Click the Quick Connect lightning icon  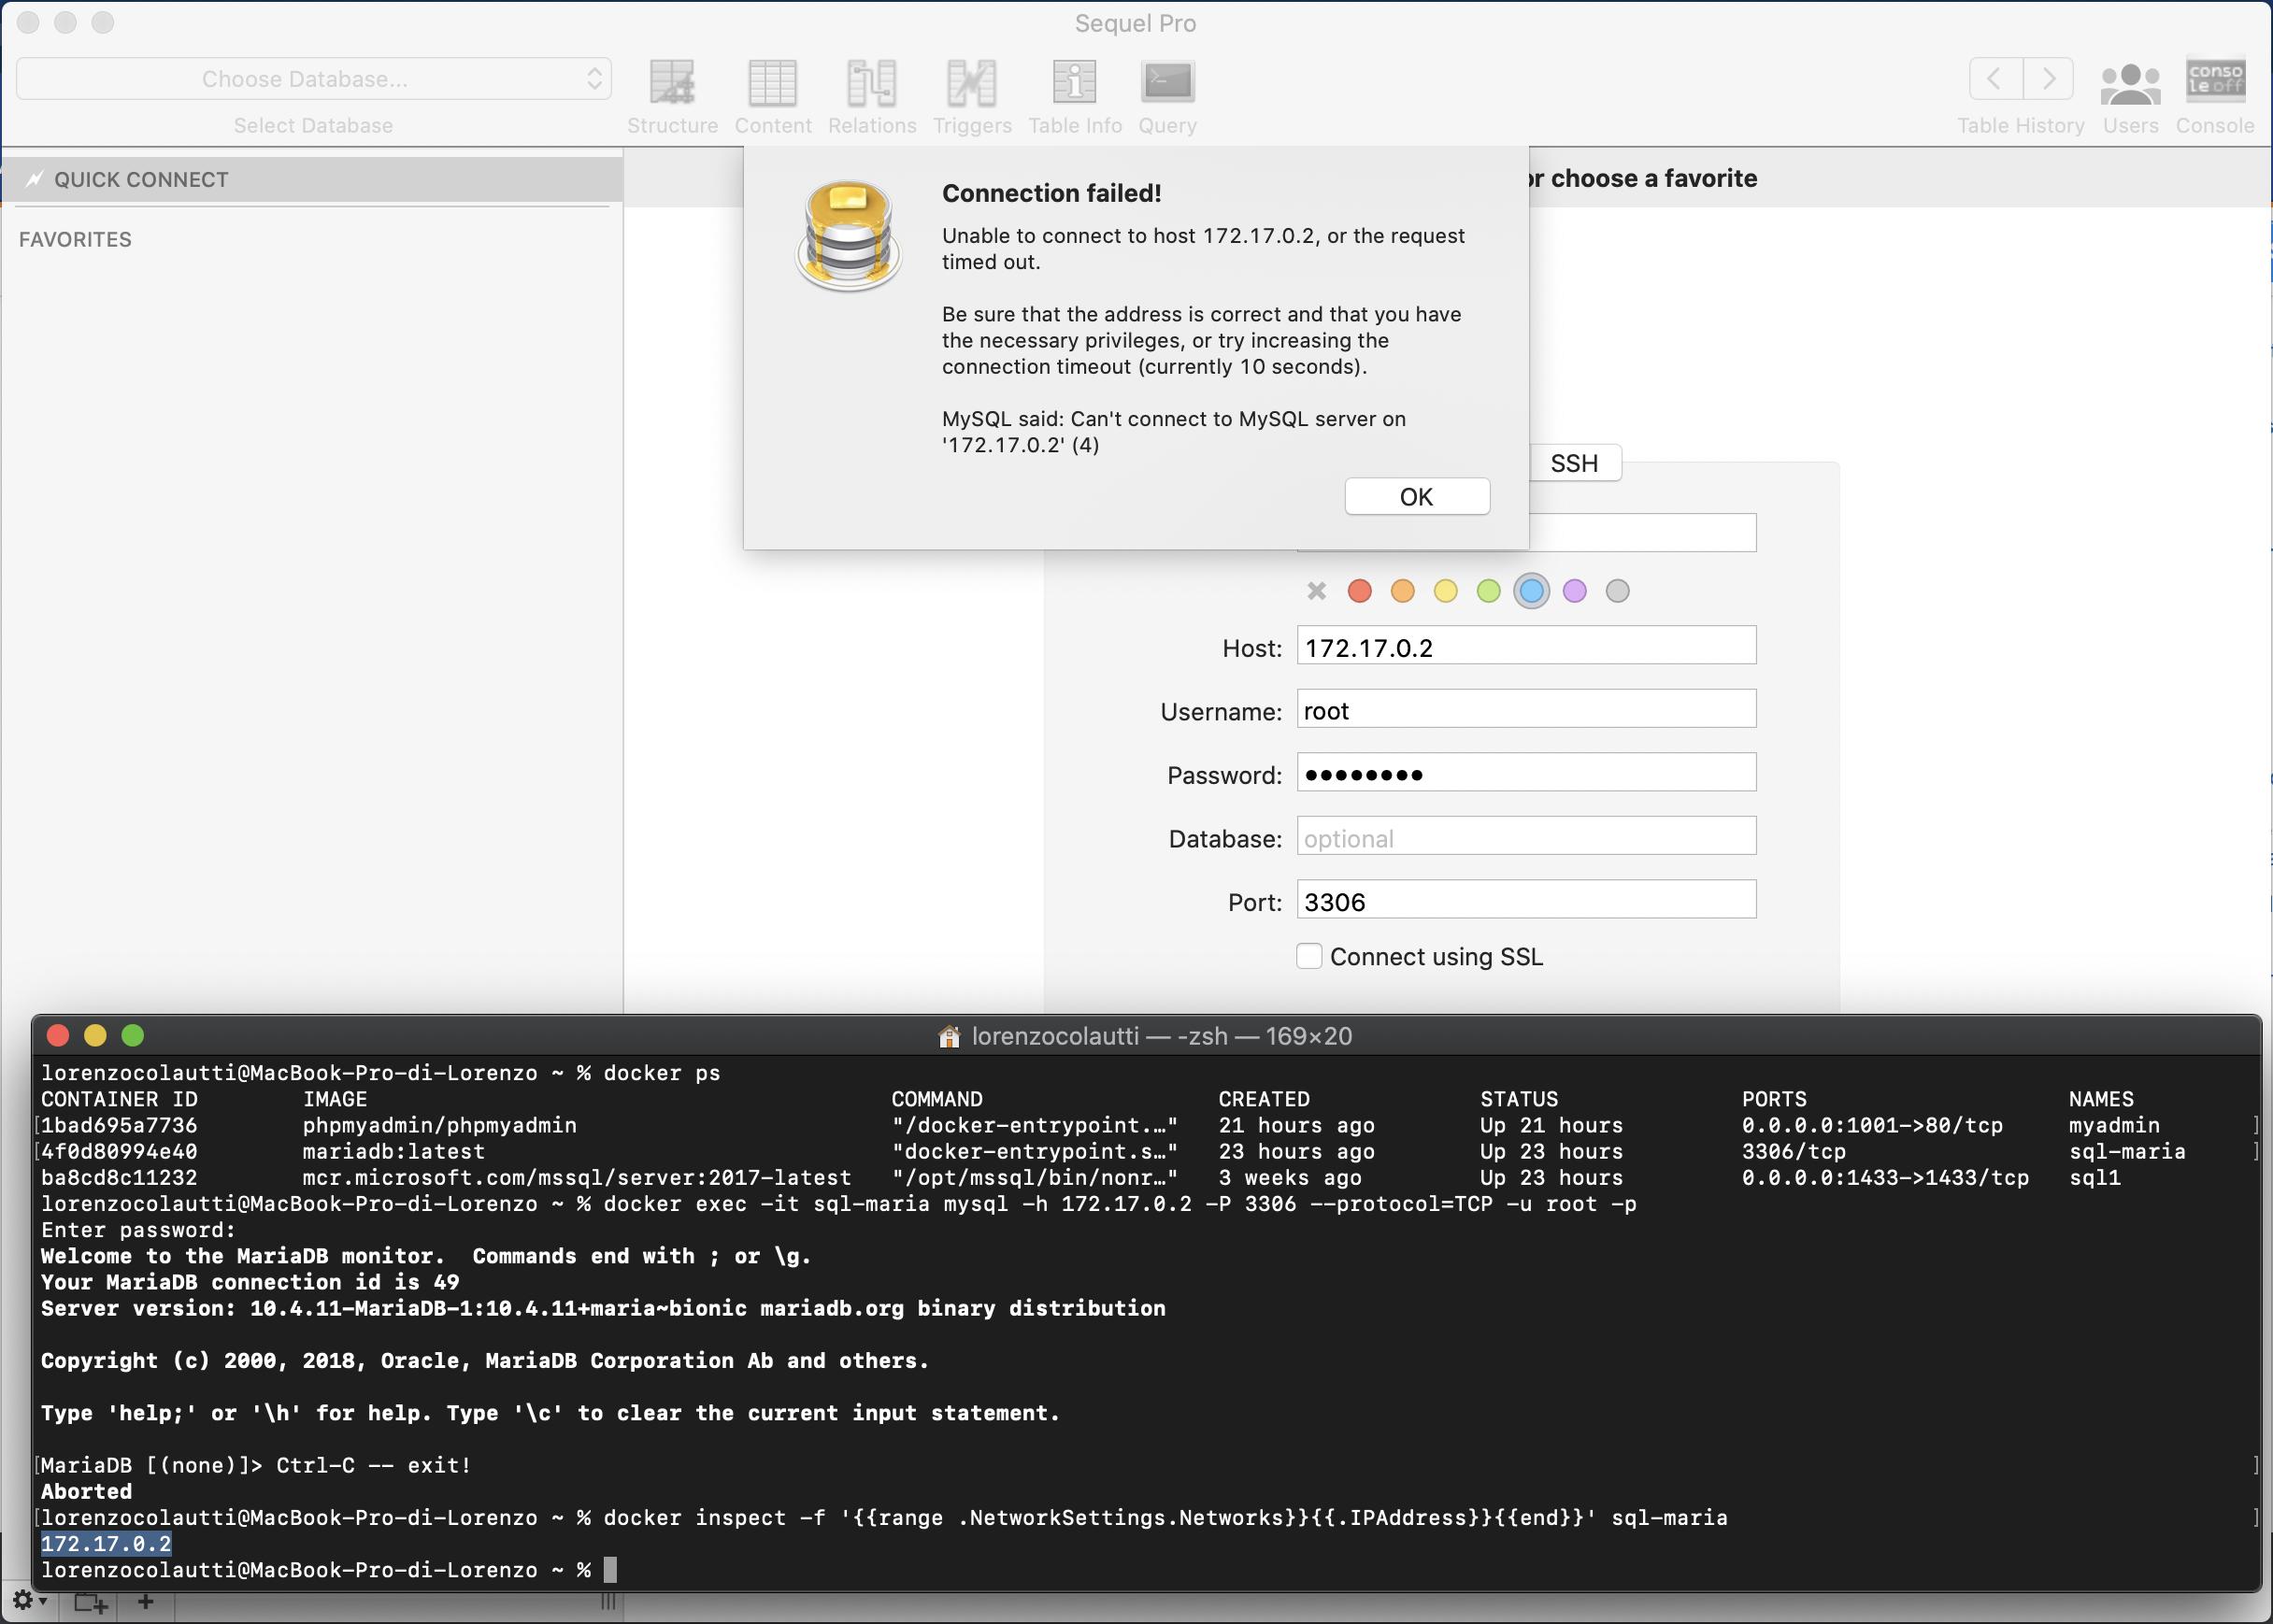coord(35,179)
